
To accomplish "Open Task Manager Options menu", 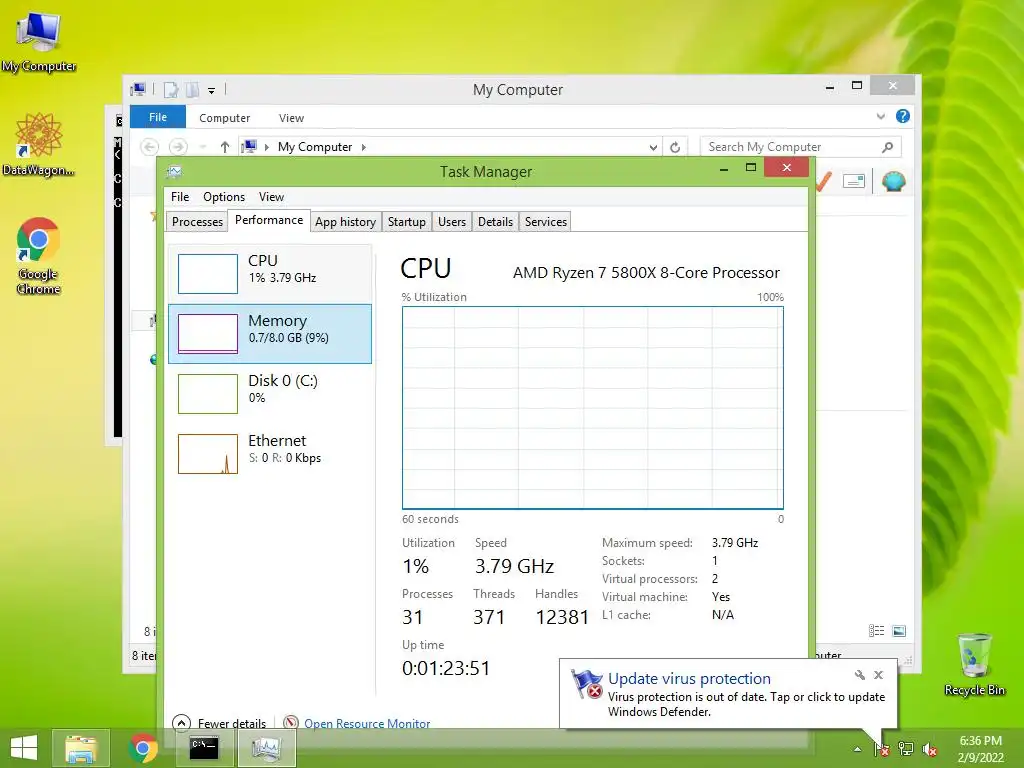I will (x=223, y=197).
